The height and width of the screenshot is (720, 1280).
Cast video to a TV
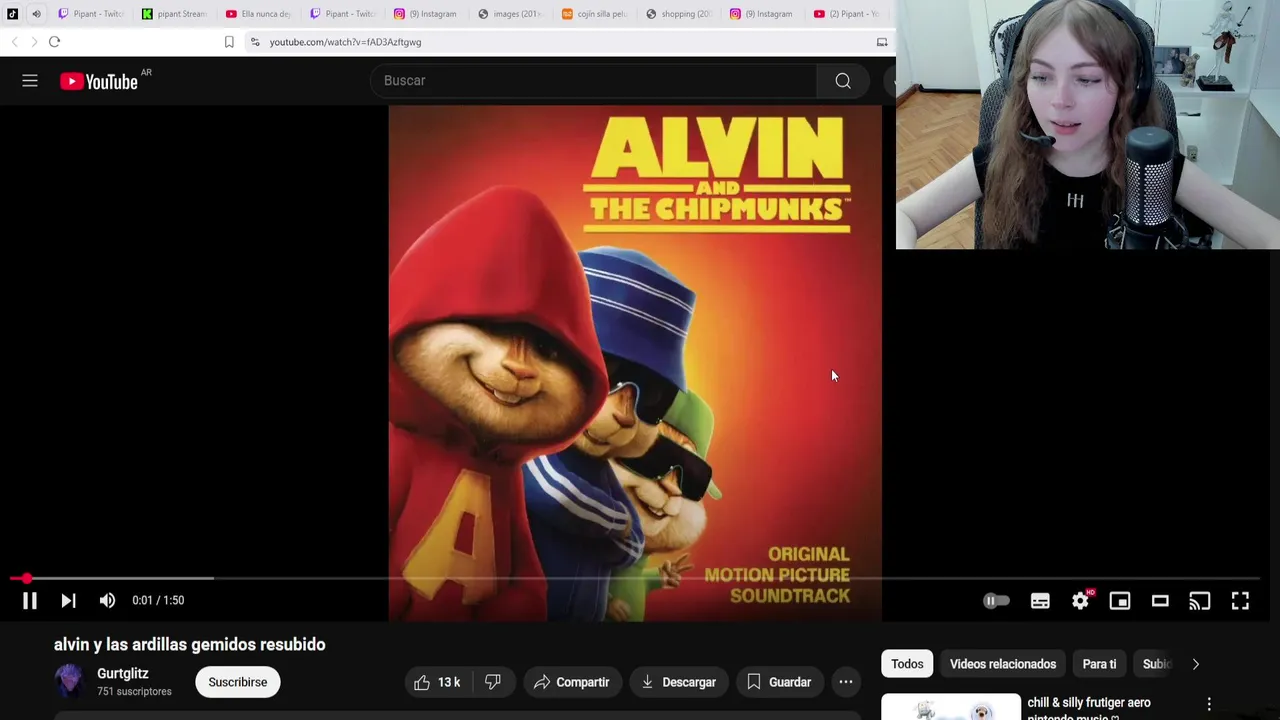[1200, 601]
